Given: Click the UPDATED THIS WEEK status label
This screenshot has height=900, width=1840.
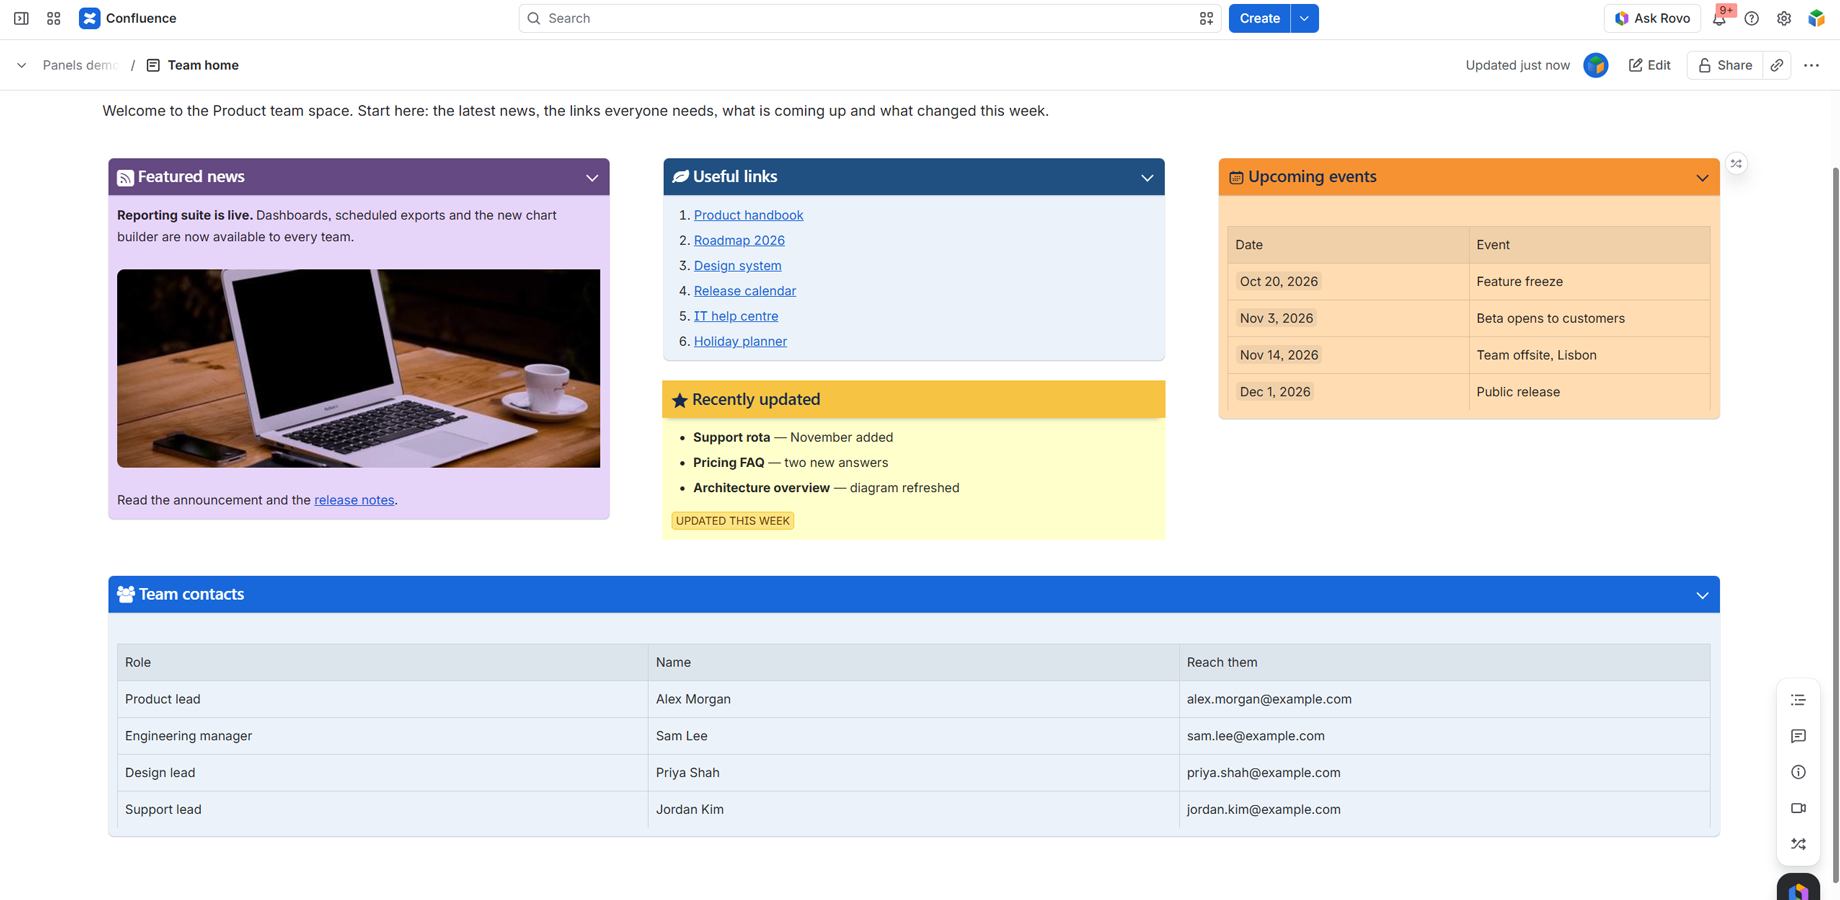Looking at the screenshot, I should [733, 521].
